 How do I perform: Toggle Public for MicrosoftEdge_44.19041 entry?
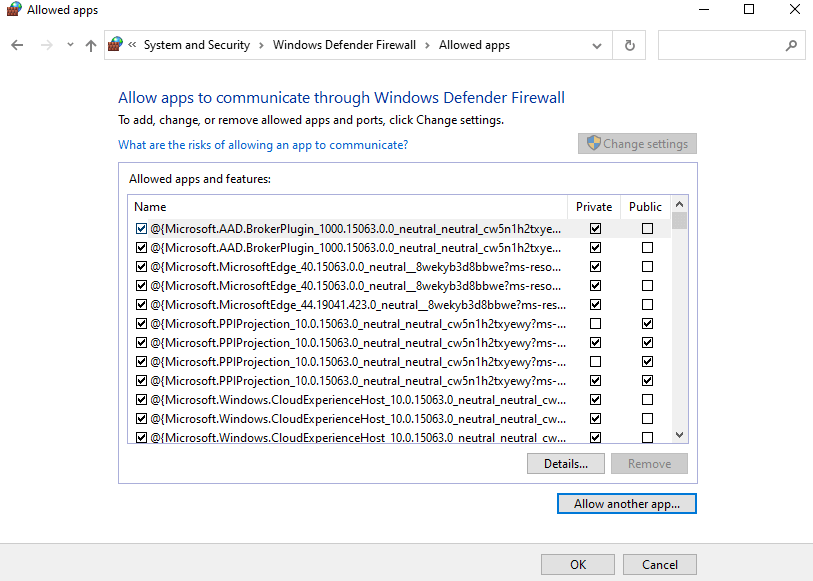click(648, 305)
